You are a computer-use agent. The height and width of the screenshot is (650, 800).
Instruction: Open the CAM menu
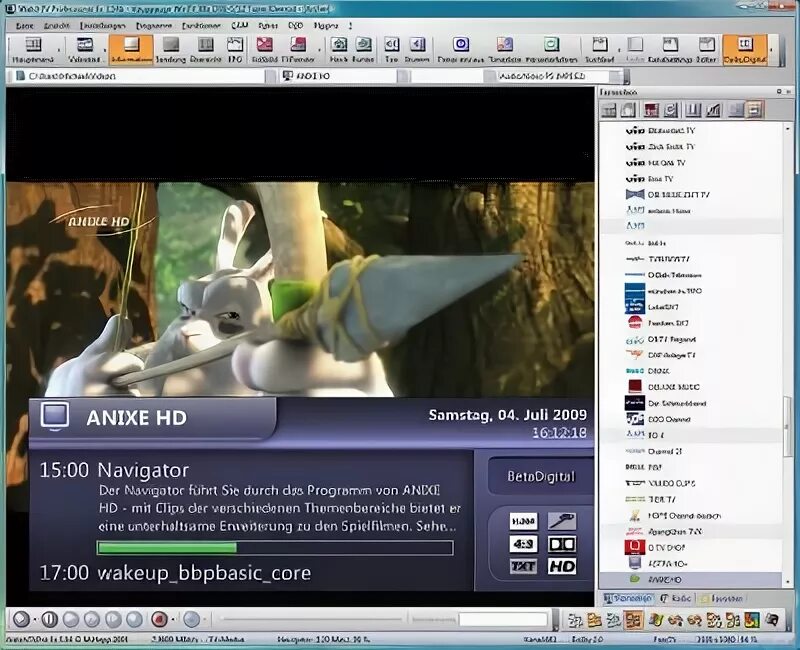click(x=239, y=26)
